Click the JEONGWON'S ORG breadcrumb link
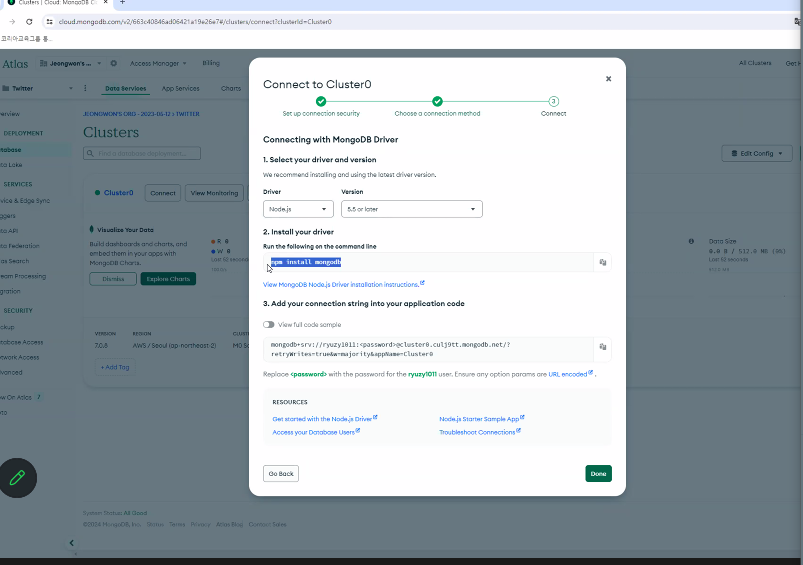 [x=127, y=114]
